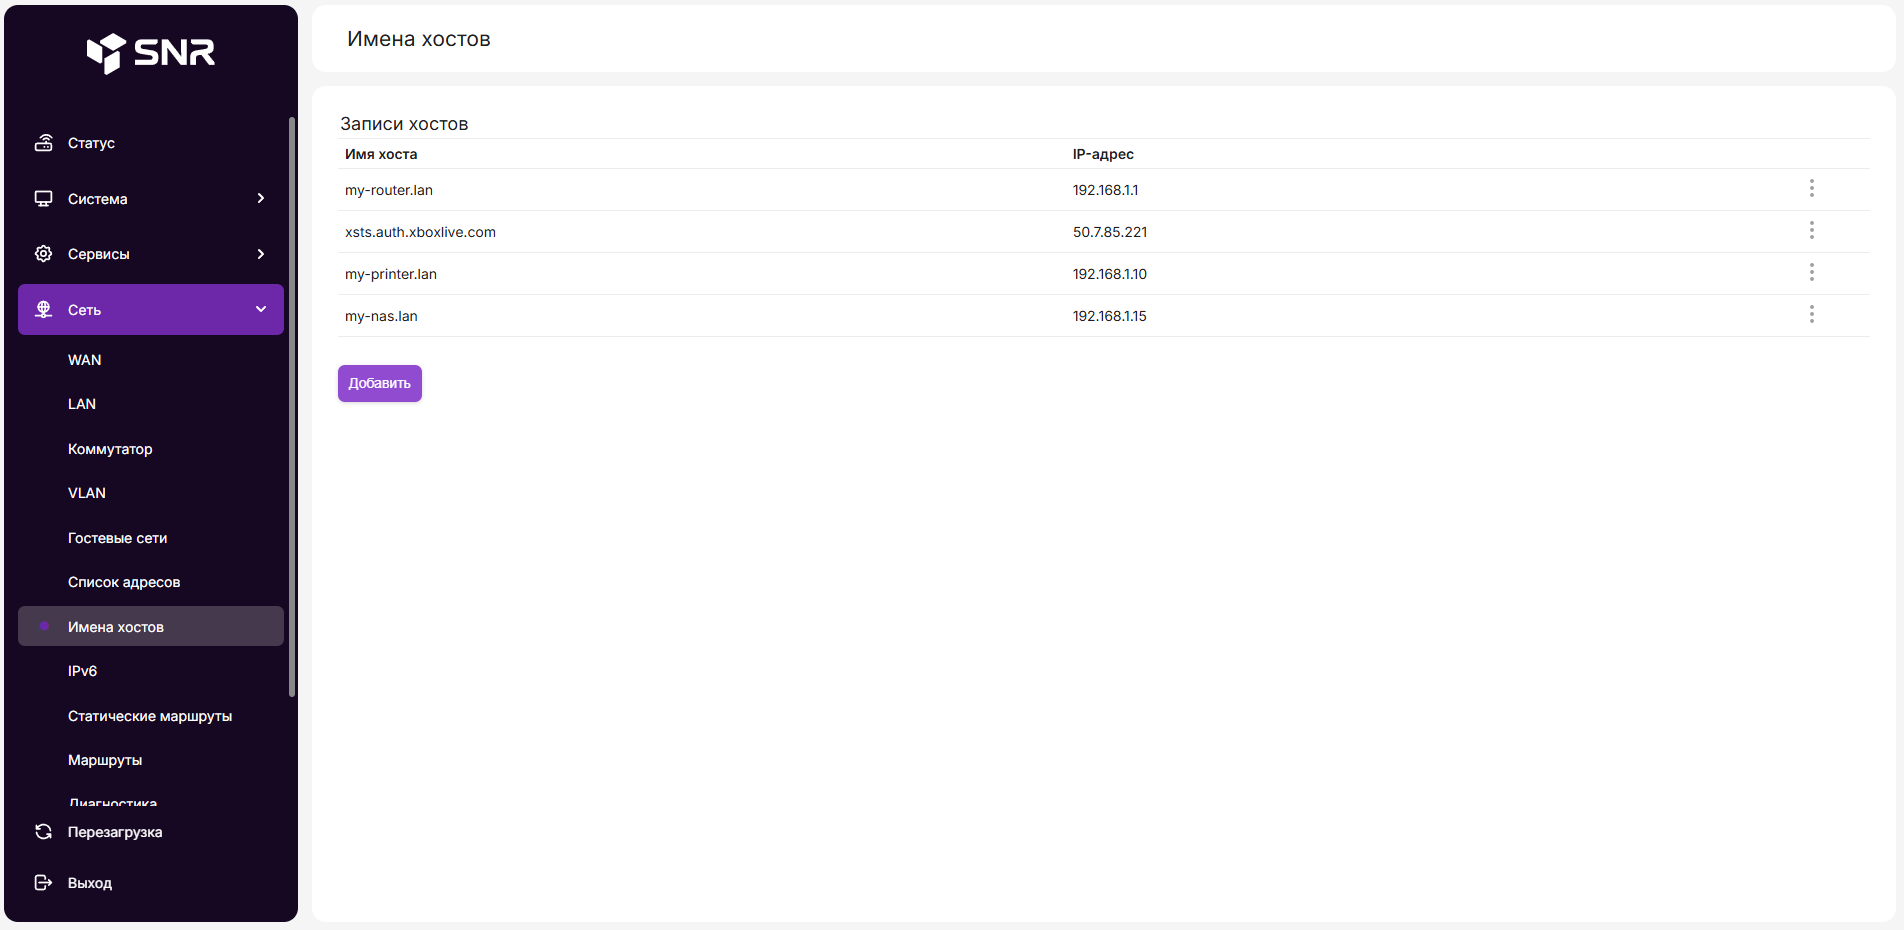This screenshot has width=1904, height=930.
Task: Click the logout icon next to Выход
Action: tap(43, 883)
